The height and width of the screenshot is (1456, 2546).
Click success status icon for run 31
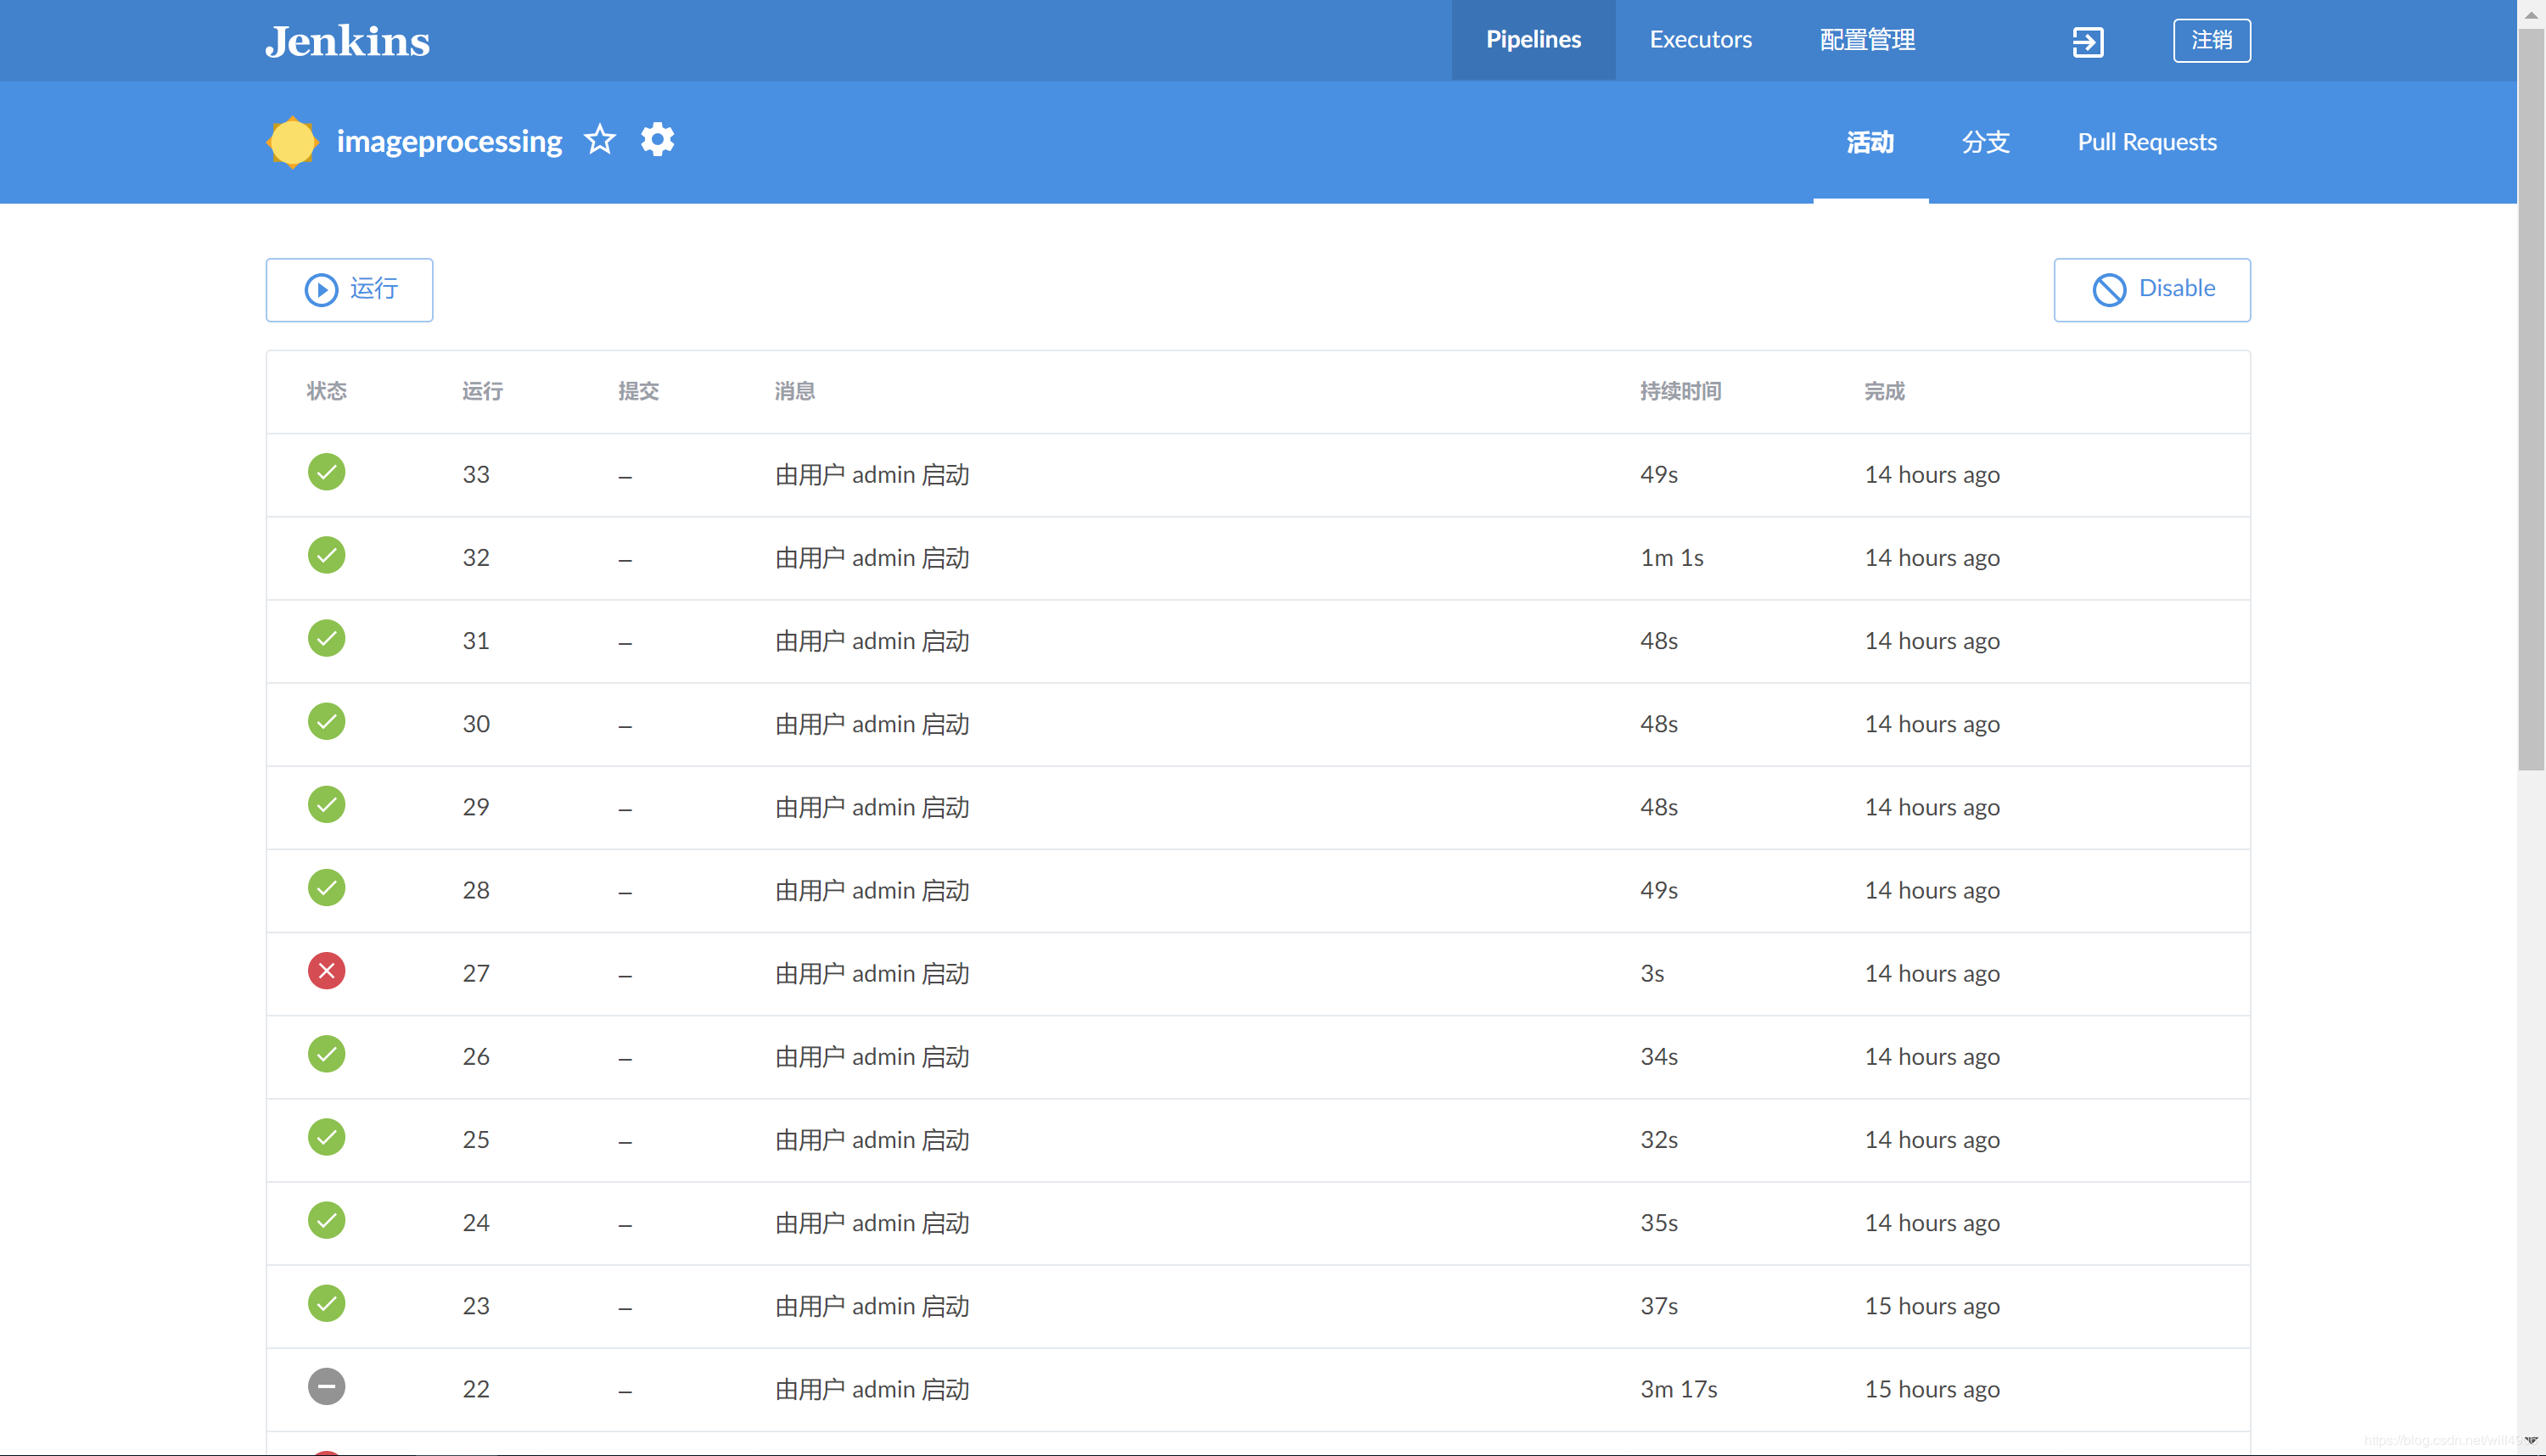click(x=326, y=638)
